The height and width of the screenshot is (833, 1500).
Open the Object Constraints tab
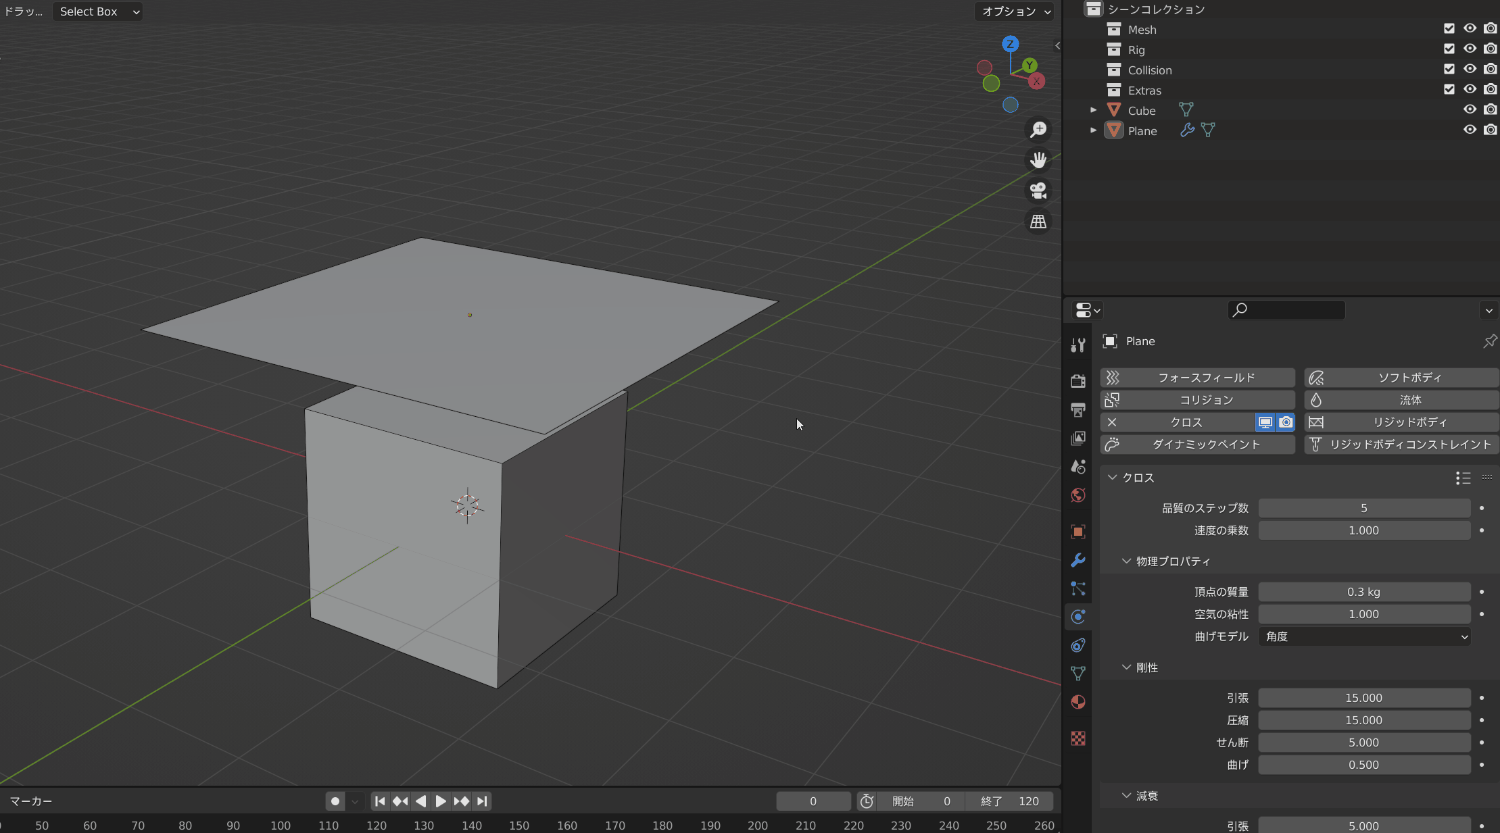[1078, 645]
